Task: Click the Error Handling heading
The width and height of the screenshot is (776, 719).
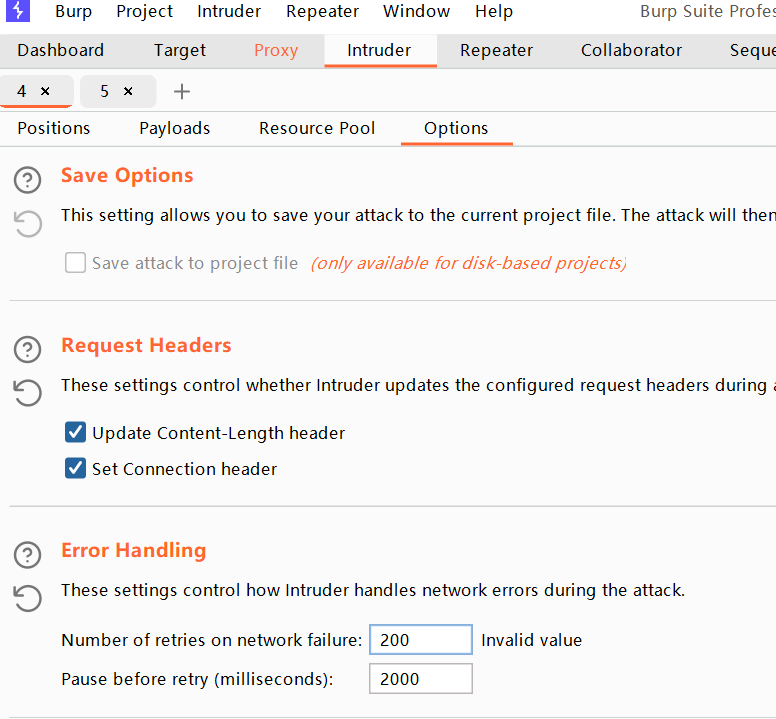Action: (x=134, y=551)
